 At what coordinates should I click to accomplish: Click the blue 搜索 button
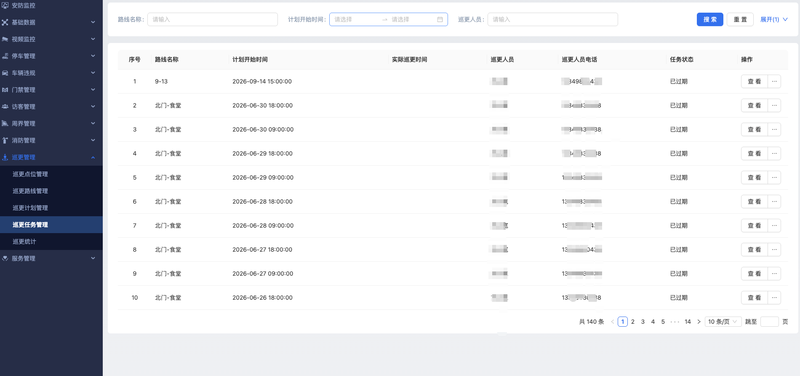[x=710, y=19]
